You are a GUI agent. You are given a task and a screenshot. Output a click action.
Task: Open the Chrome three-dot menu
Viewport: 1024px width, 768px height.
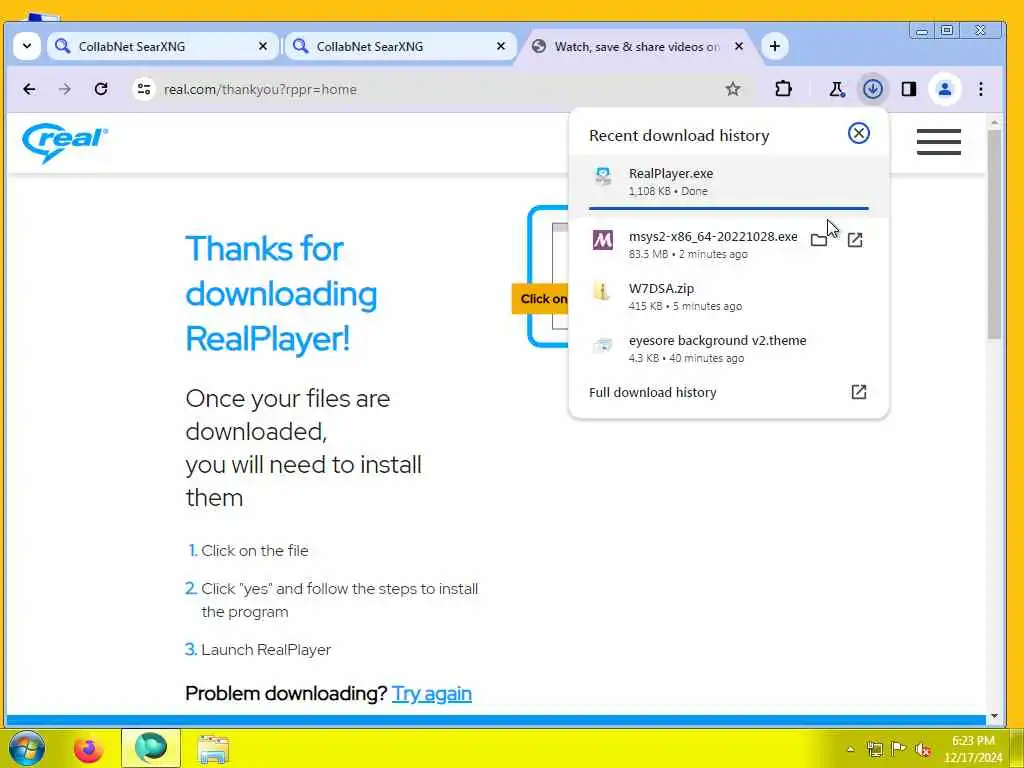pos(981,89)
